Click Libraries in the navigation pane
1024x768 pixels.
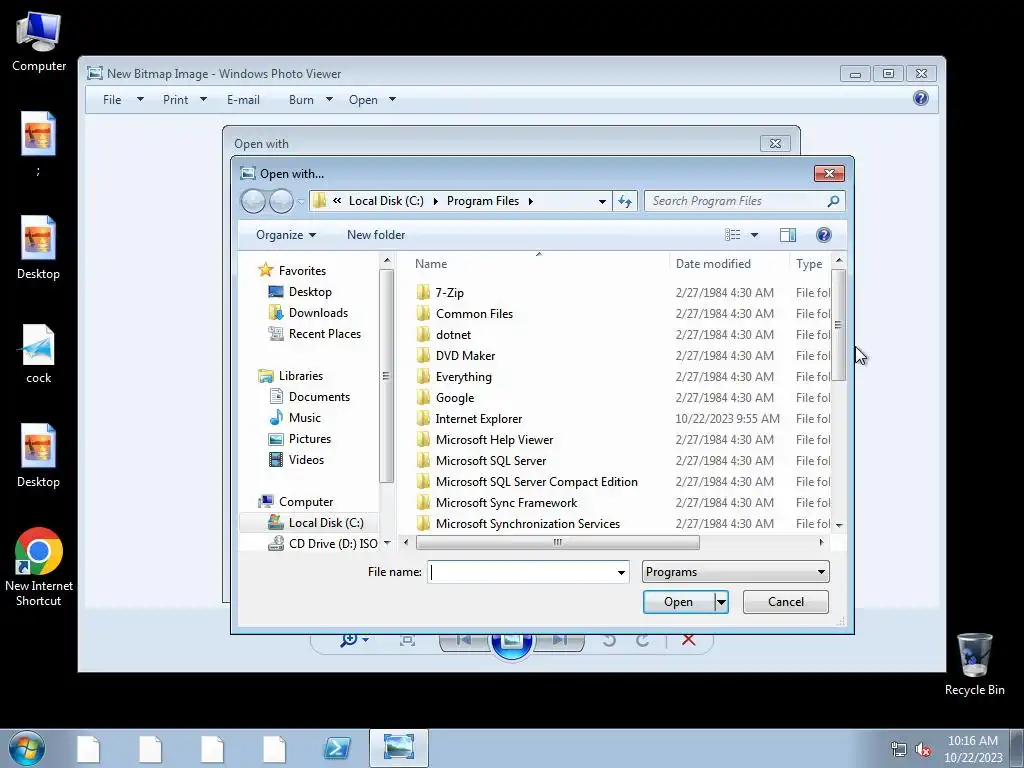[300, 376]
